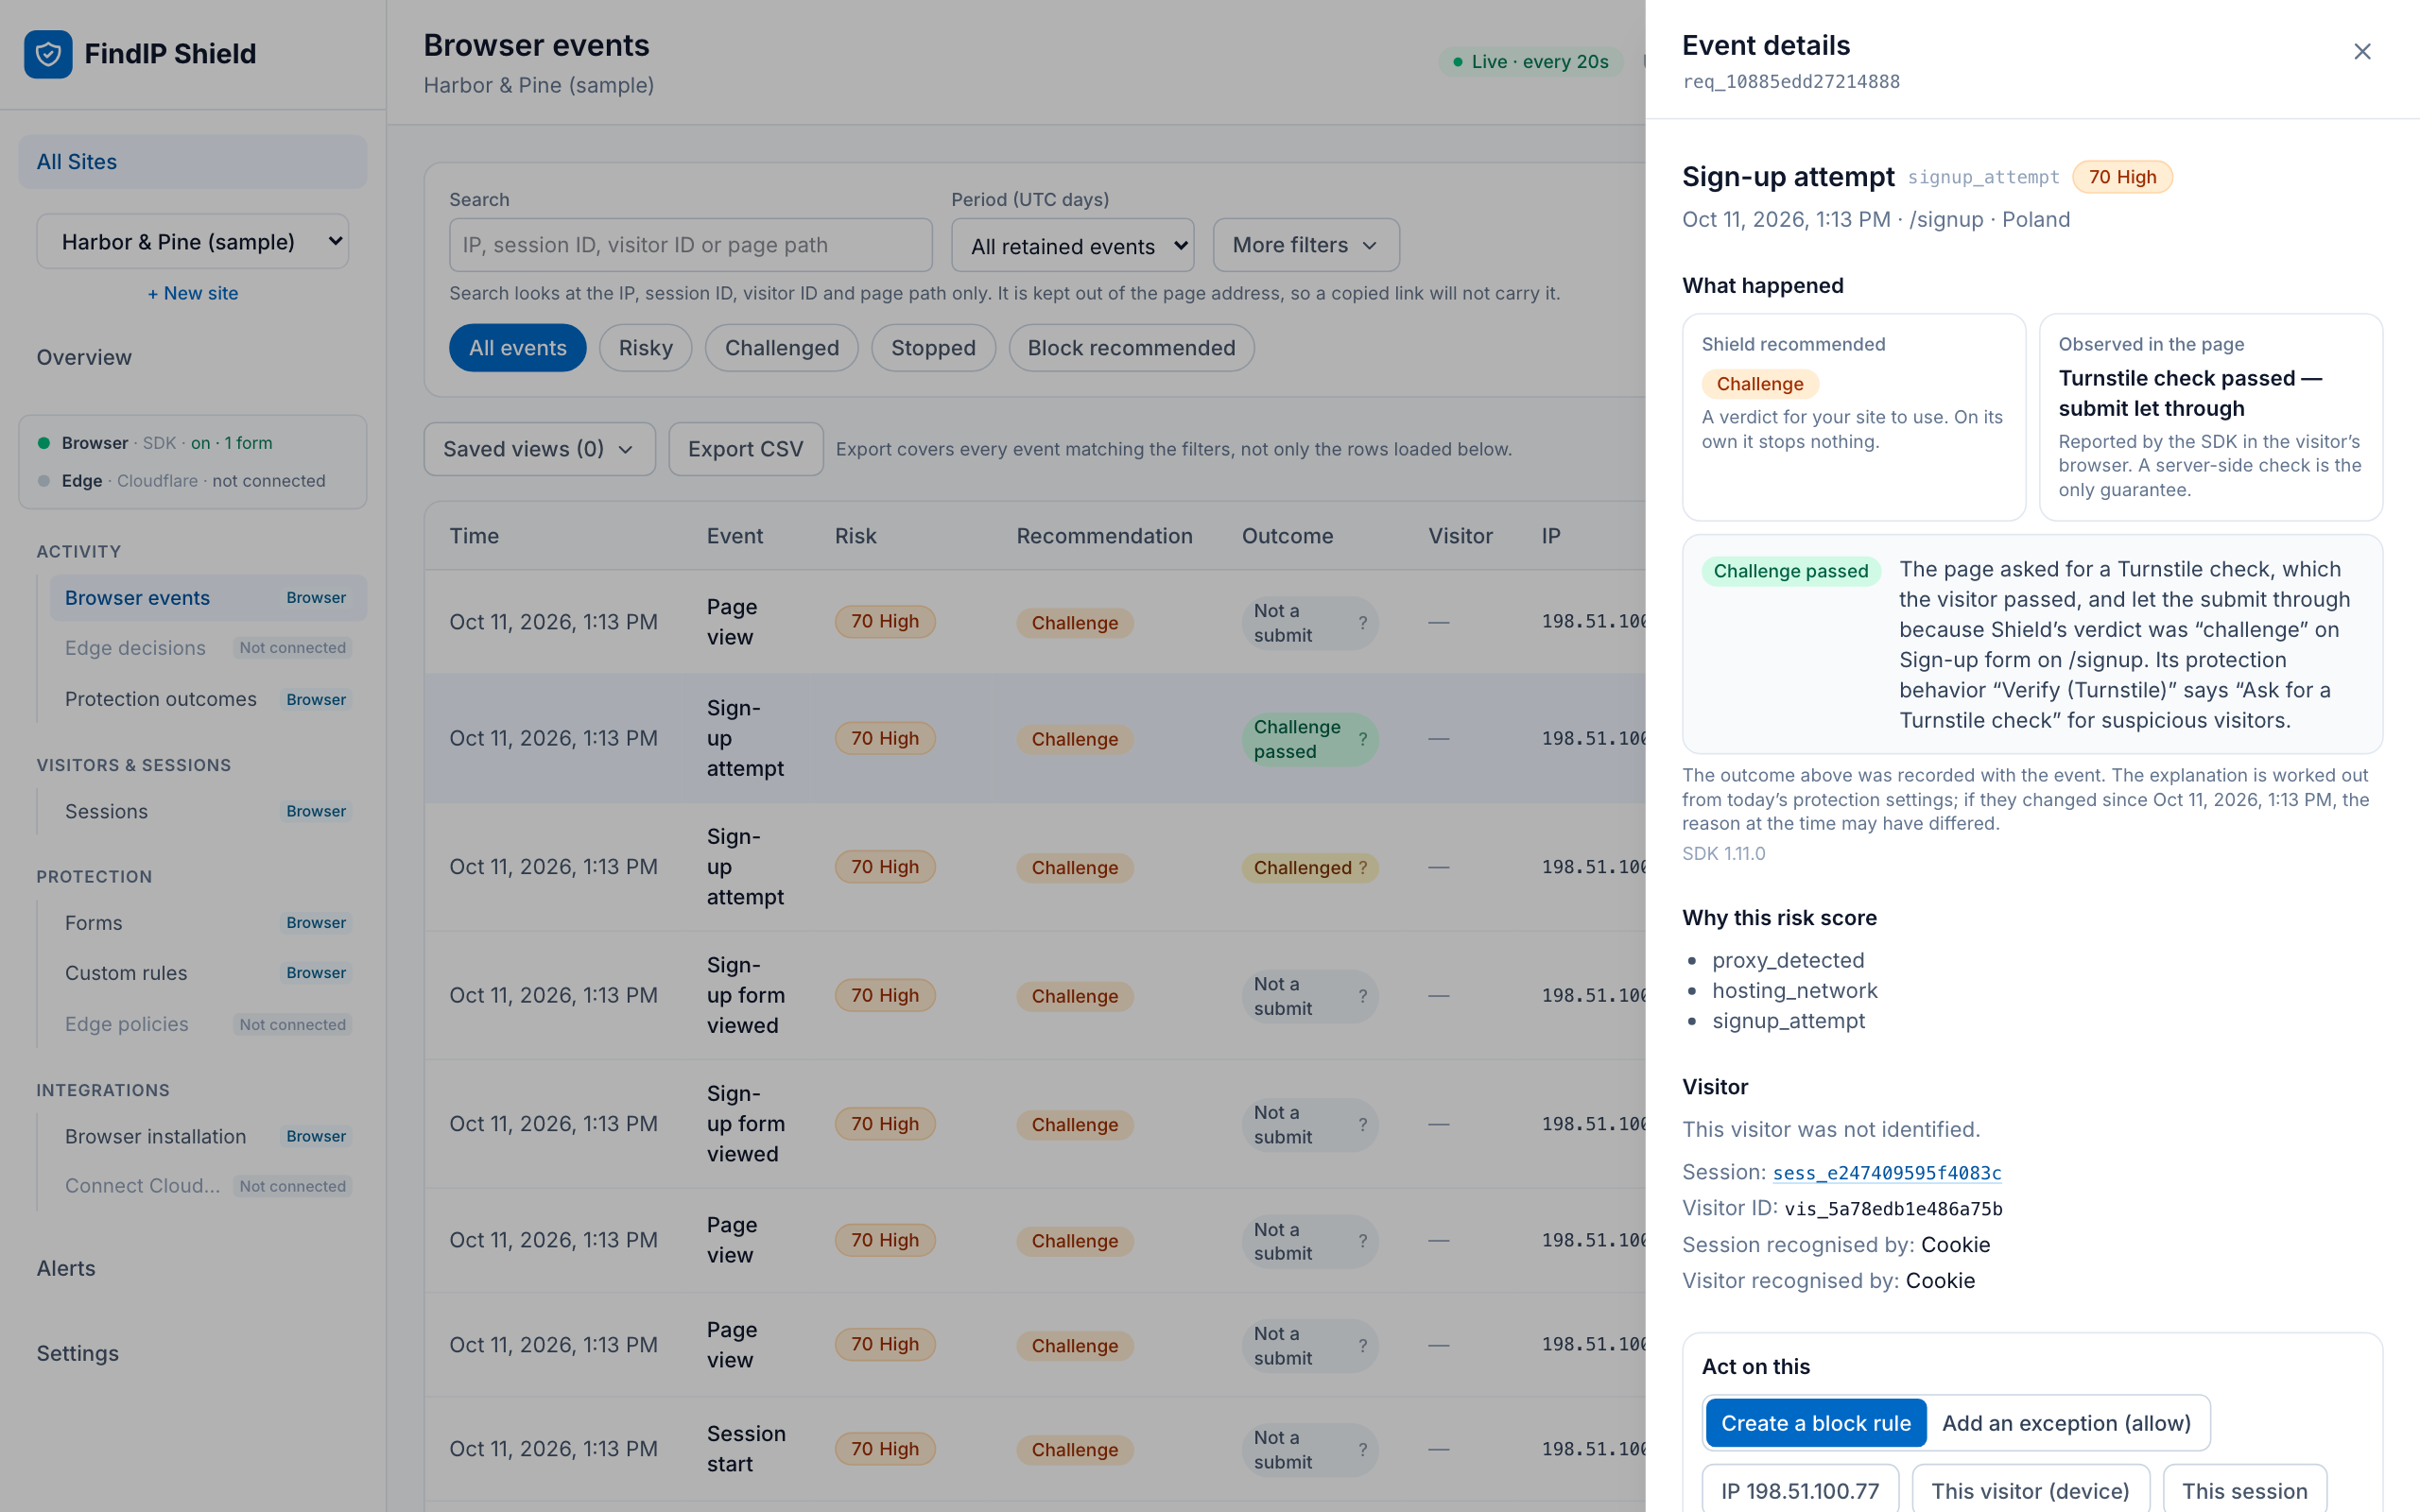2420x1512 pixels.
Task: Expand More filters
Action: [x=1306, y=245]
